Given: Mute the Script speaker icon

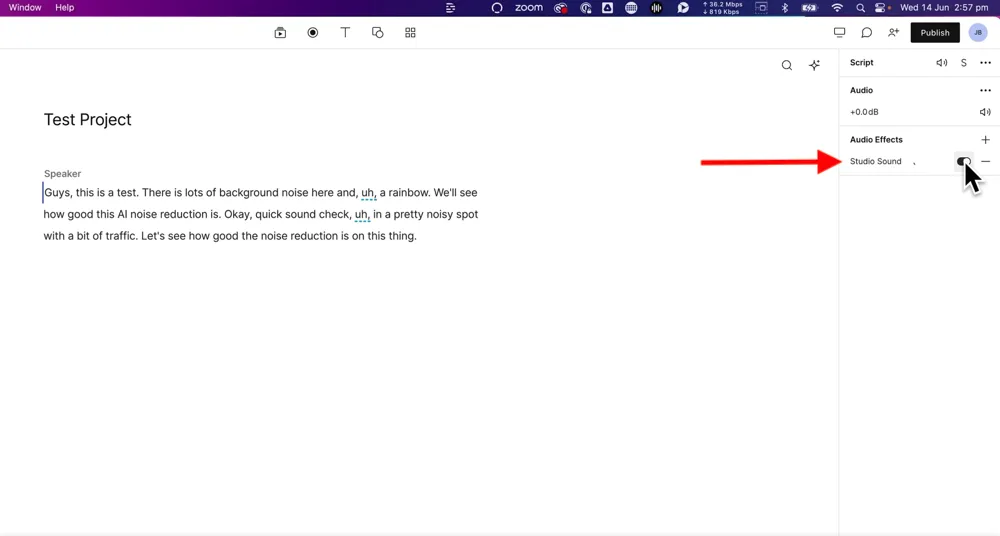Looking at the screenshot, I should (x=941, y=63).
